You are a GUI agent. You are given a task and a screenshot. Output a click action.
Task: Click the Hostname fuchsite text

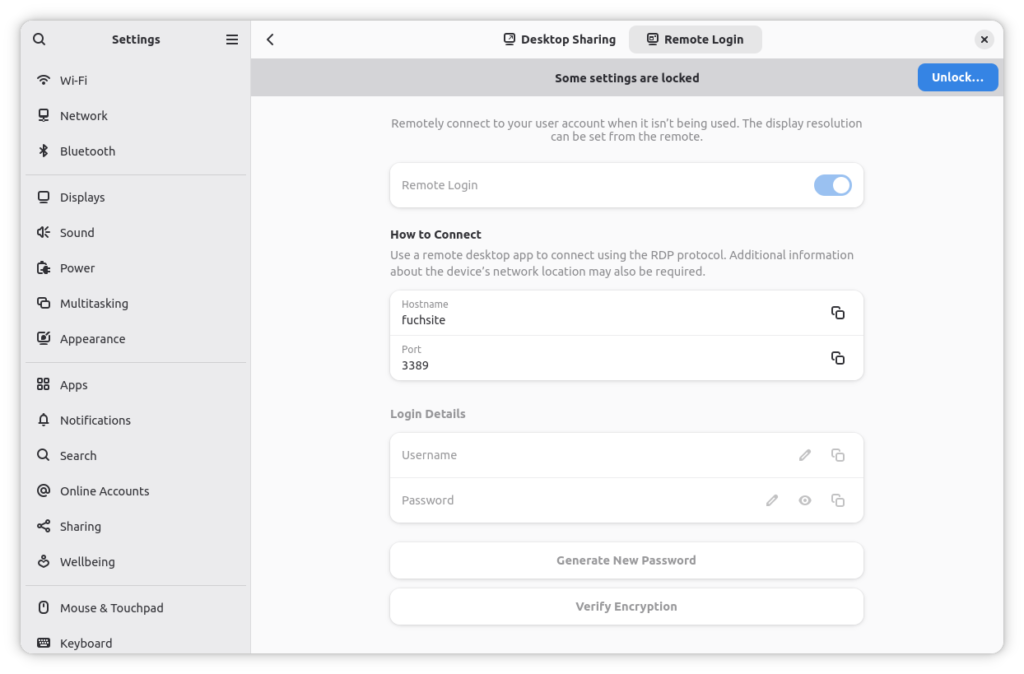[x=424, y=320]
